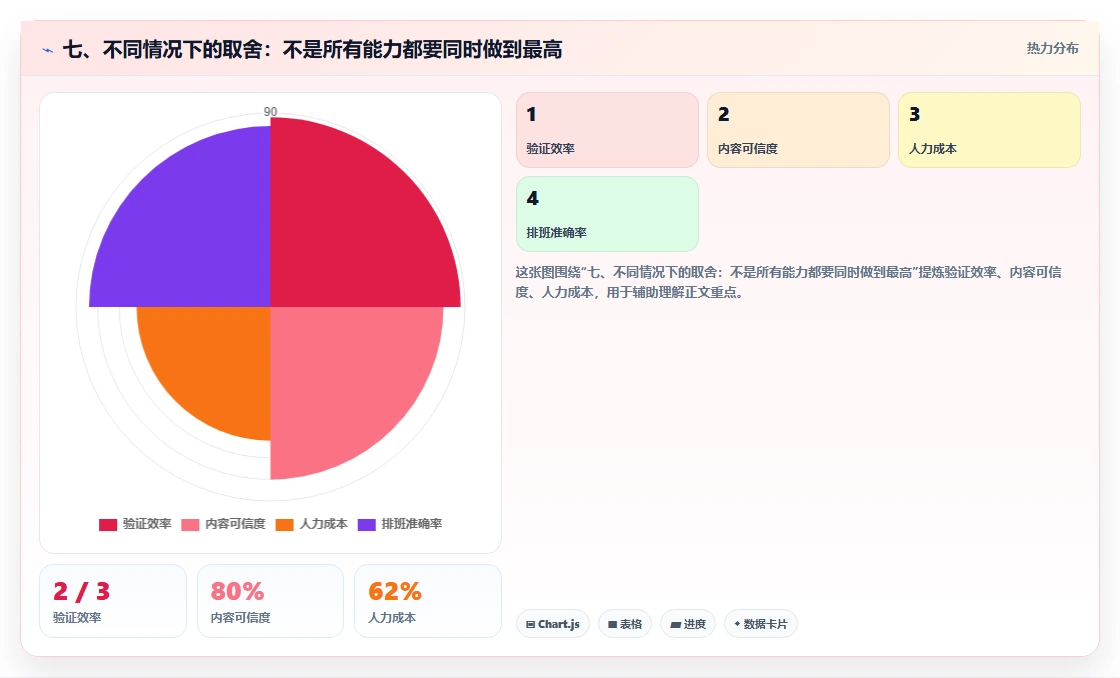The width and height of the screenshot is (1120, 678).
Task: Click the 排班准确率 legend text label
Action: point(411,524)
